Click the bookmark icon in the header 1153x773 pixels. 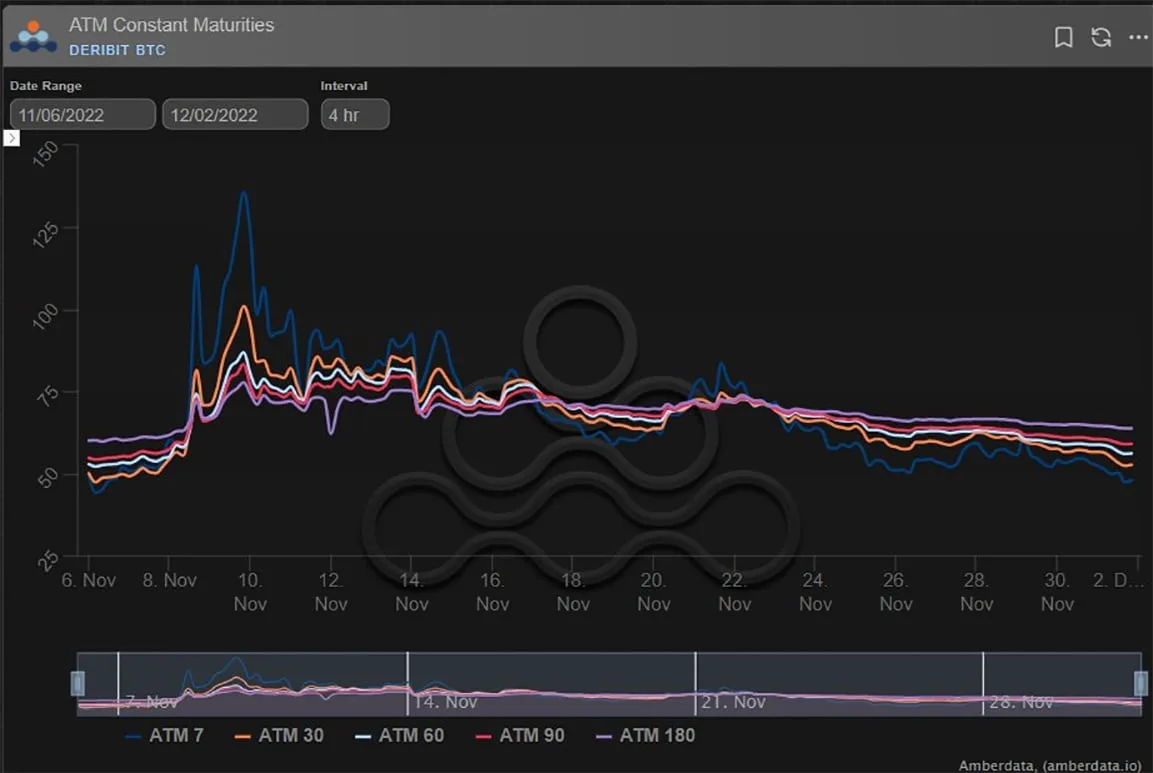[1063, 37]
